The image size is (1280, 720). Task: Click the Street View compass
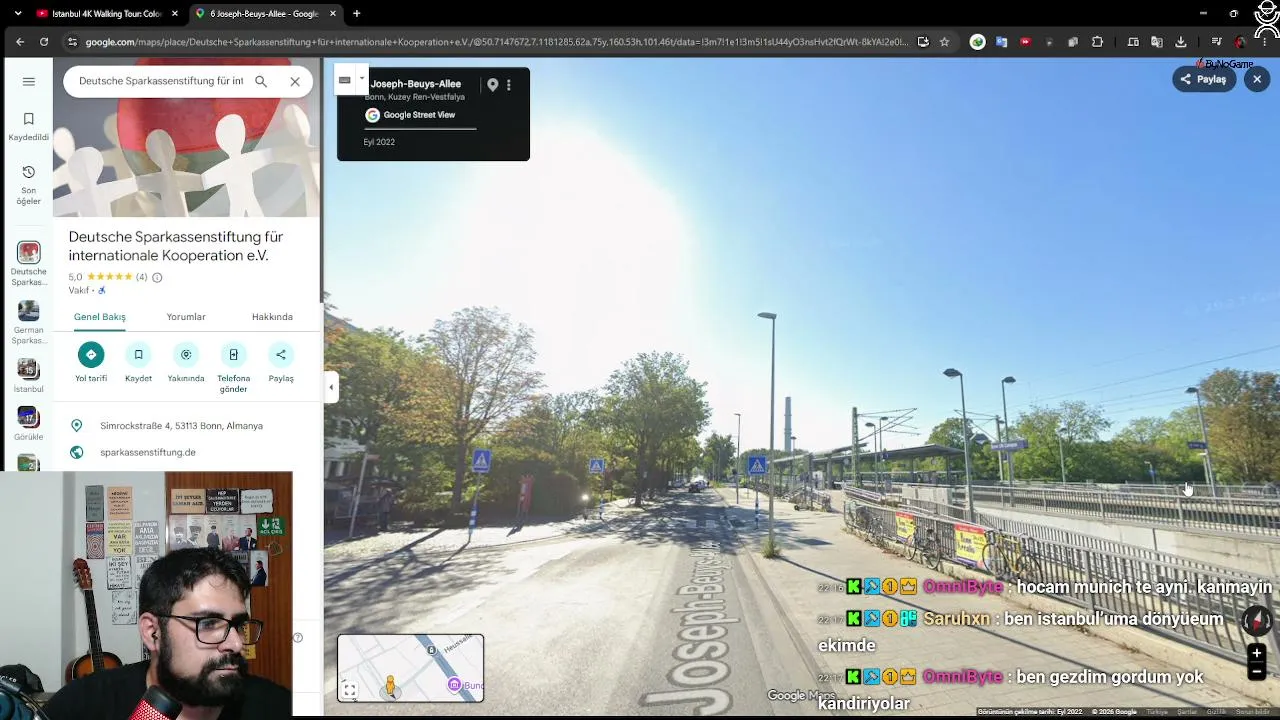(1257, 621)
